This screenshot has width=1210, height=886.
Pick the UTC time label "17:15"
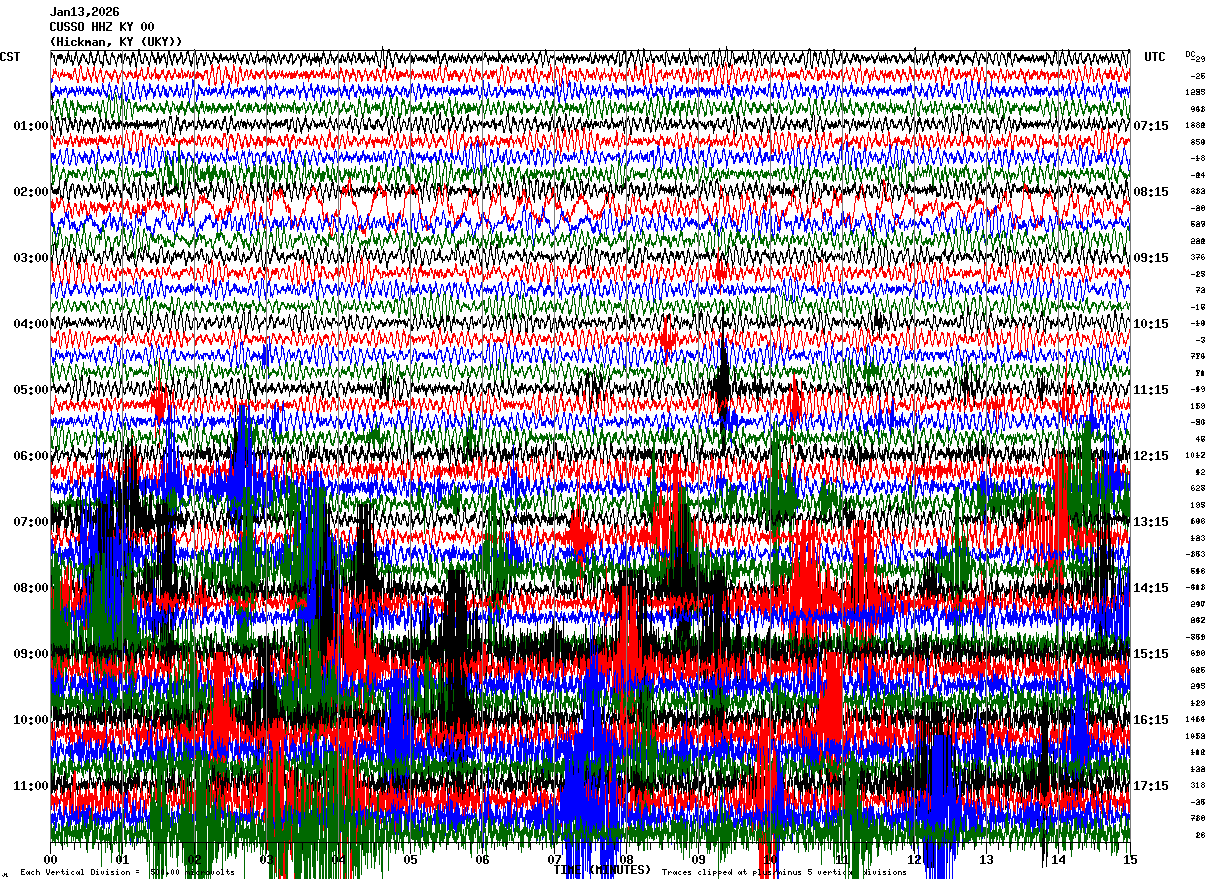tap(1151, 786)
